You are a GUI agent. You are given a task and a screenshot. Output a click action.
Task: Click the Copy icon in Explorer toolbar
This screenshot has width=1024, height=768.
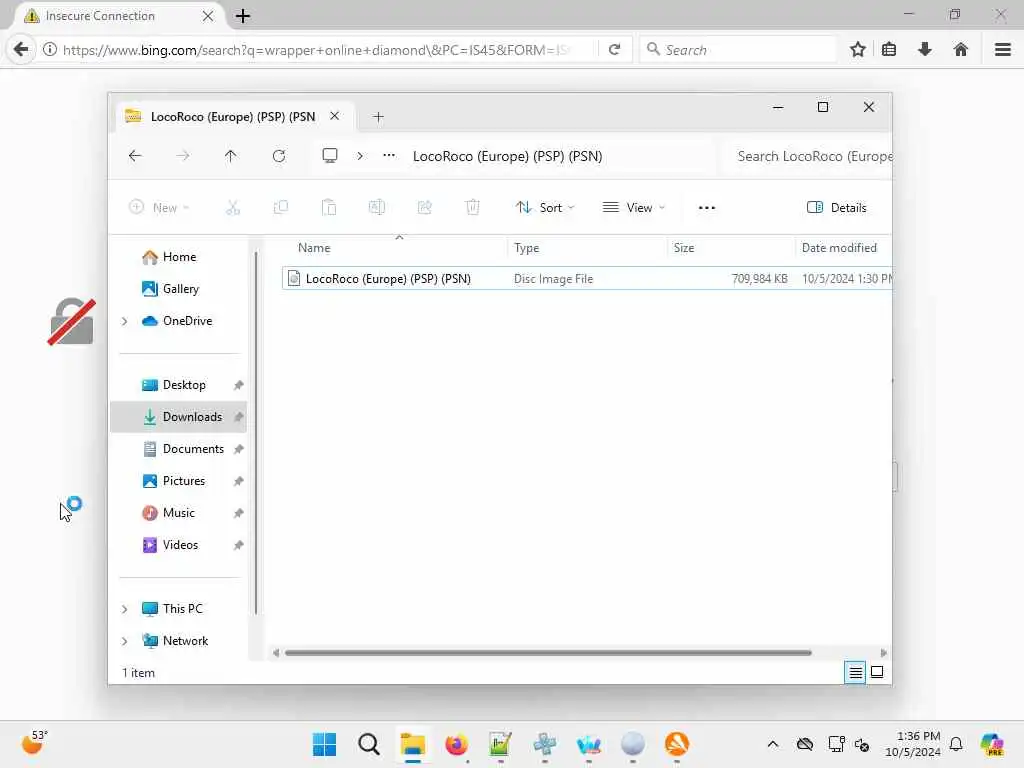coord(281,208)
